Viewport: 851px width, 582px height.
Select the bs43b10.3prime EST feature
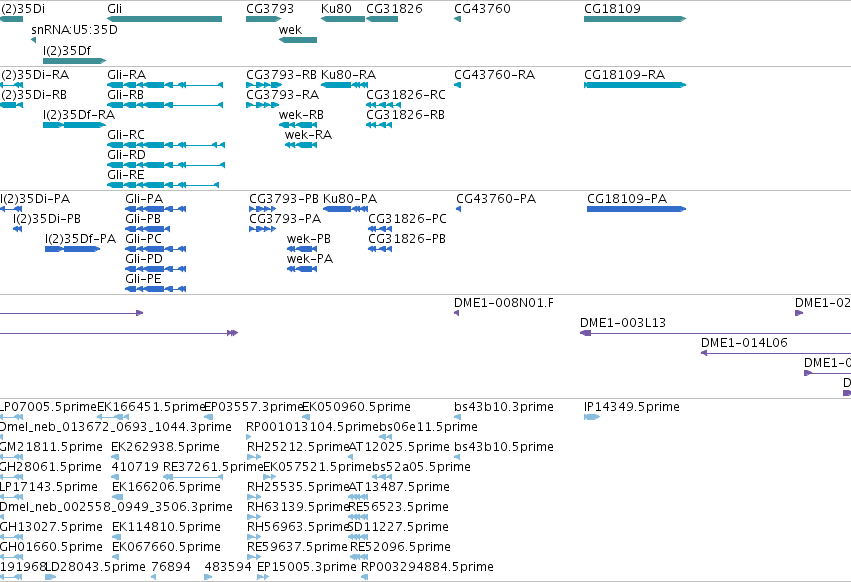click(x=457, y=417)
